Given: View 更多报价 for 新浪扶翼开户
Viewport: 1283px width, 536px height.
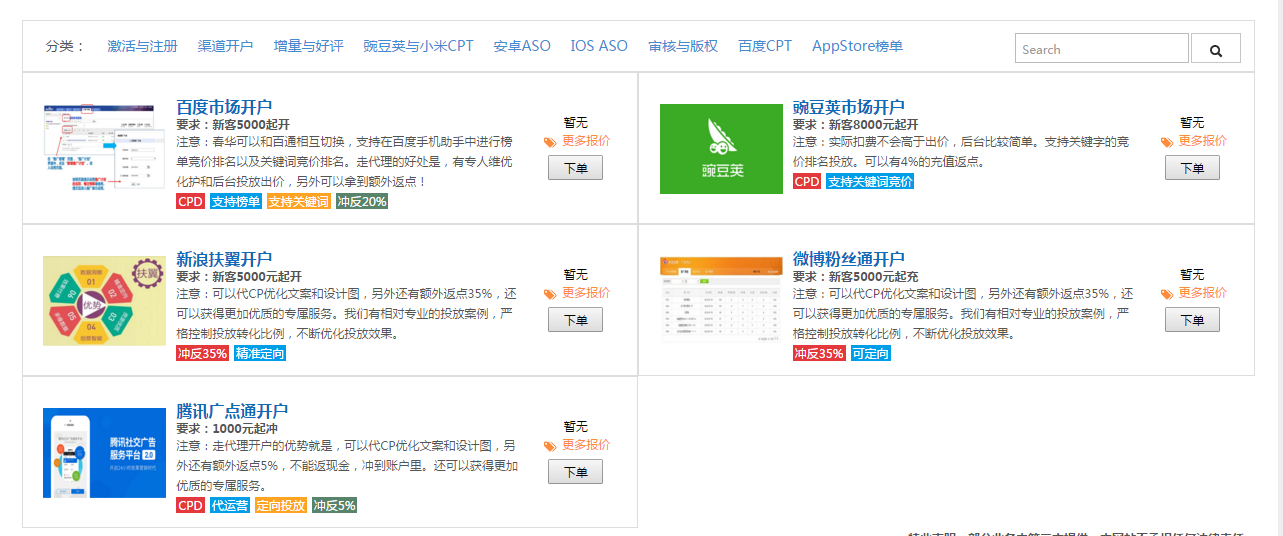Looking at the screenshot, I should coord(586,293).
